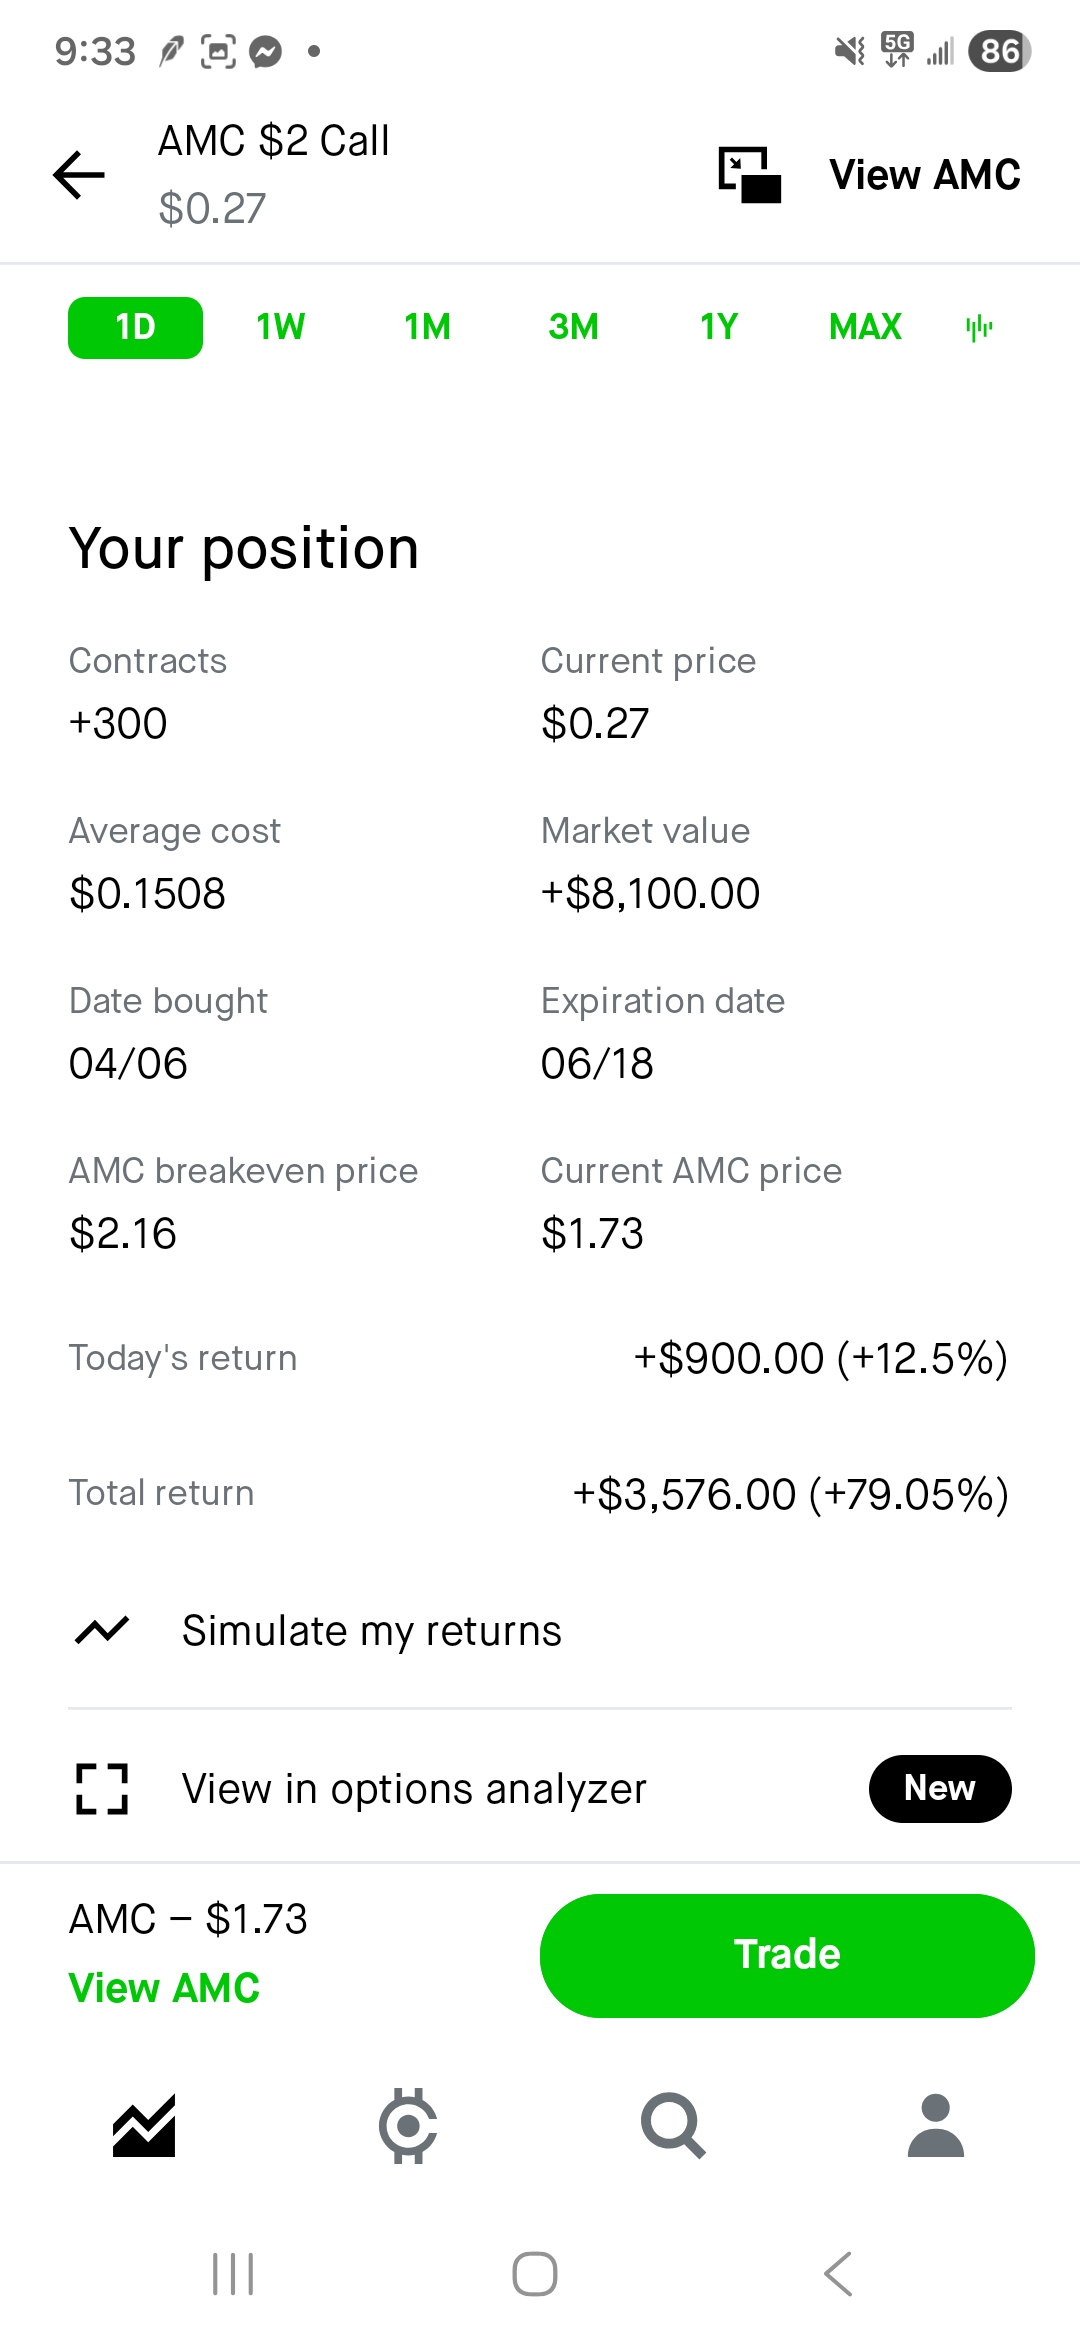This screenshot has width=1080, height=2340.
Task: Open the search tab
Action: [x=673, y=2125]
